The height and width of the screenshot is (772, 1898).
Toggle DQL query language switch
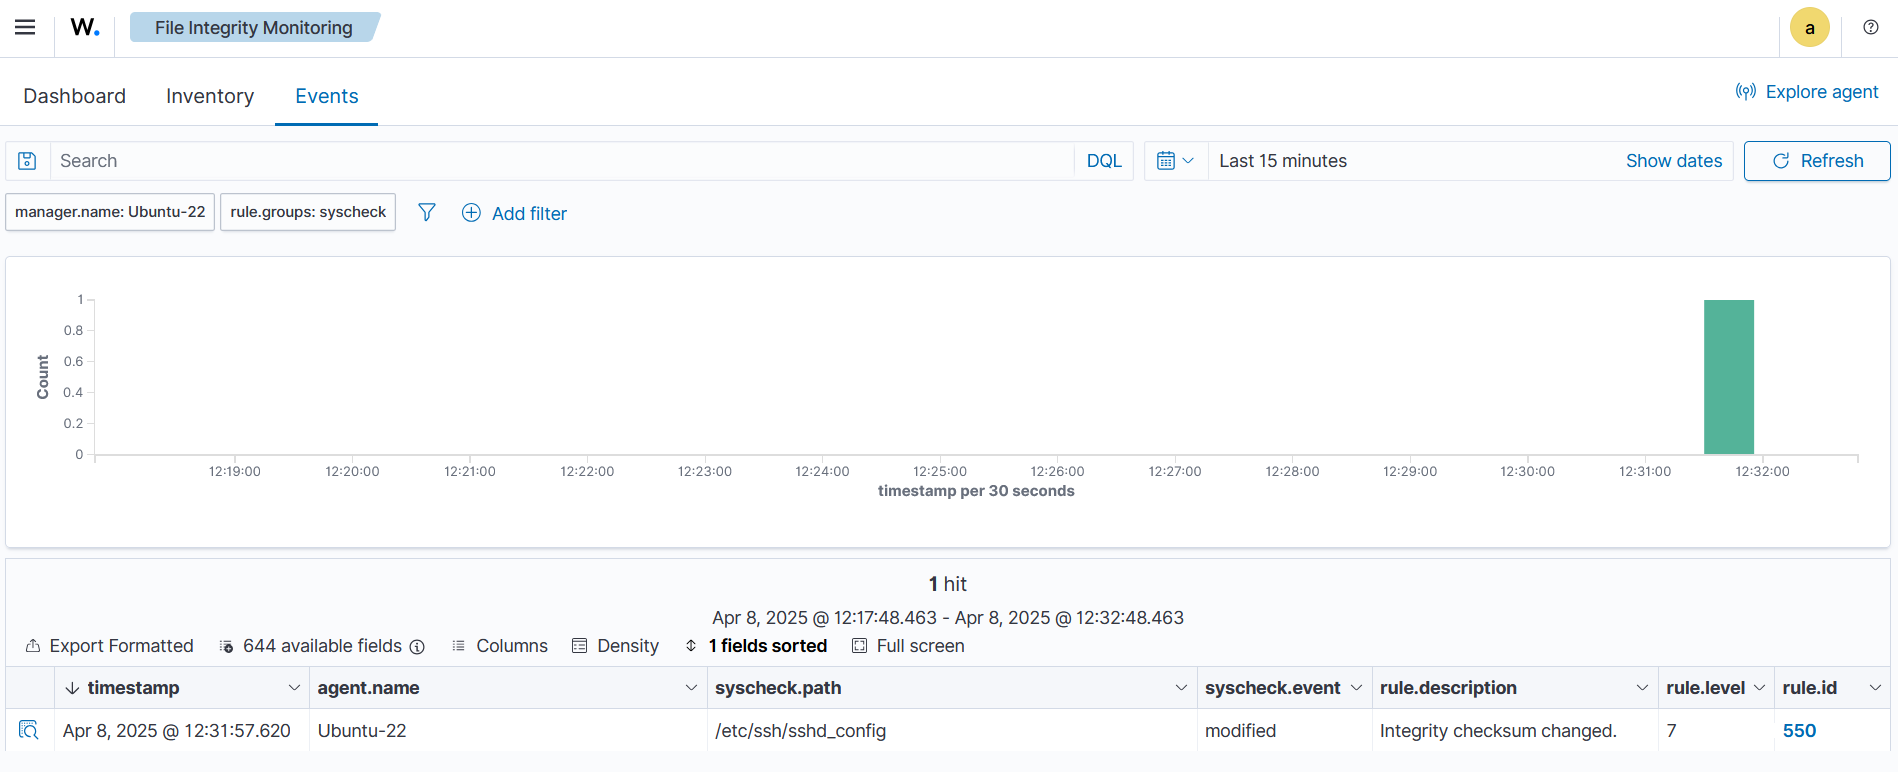point(1103,161)
